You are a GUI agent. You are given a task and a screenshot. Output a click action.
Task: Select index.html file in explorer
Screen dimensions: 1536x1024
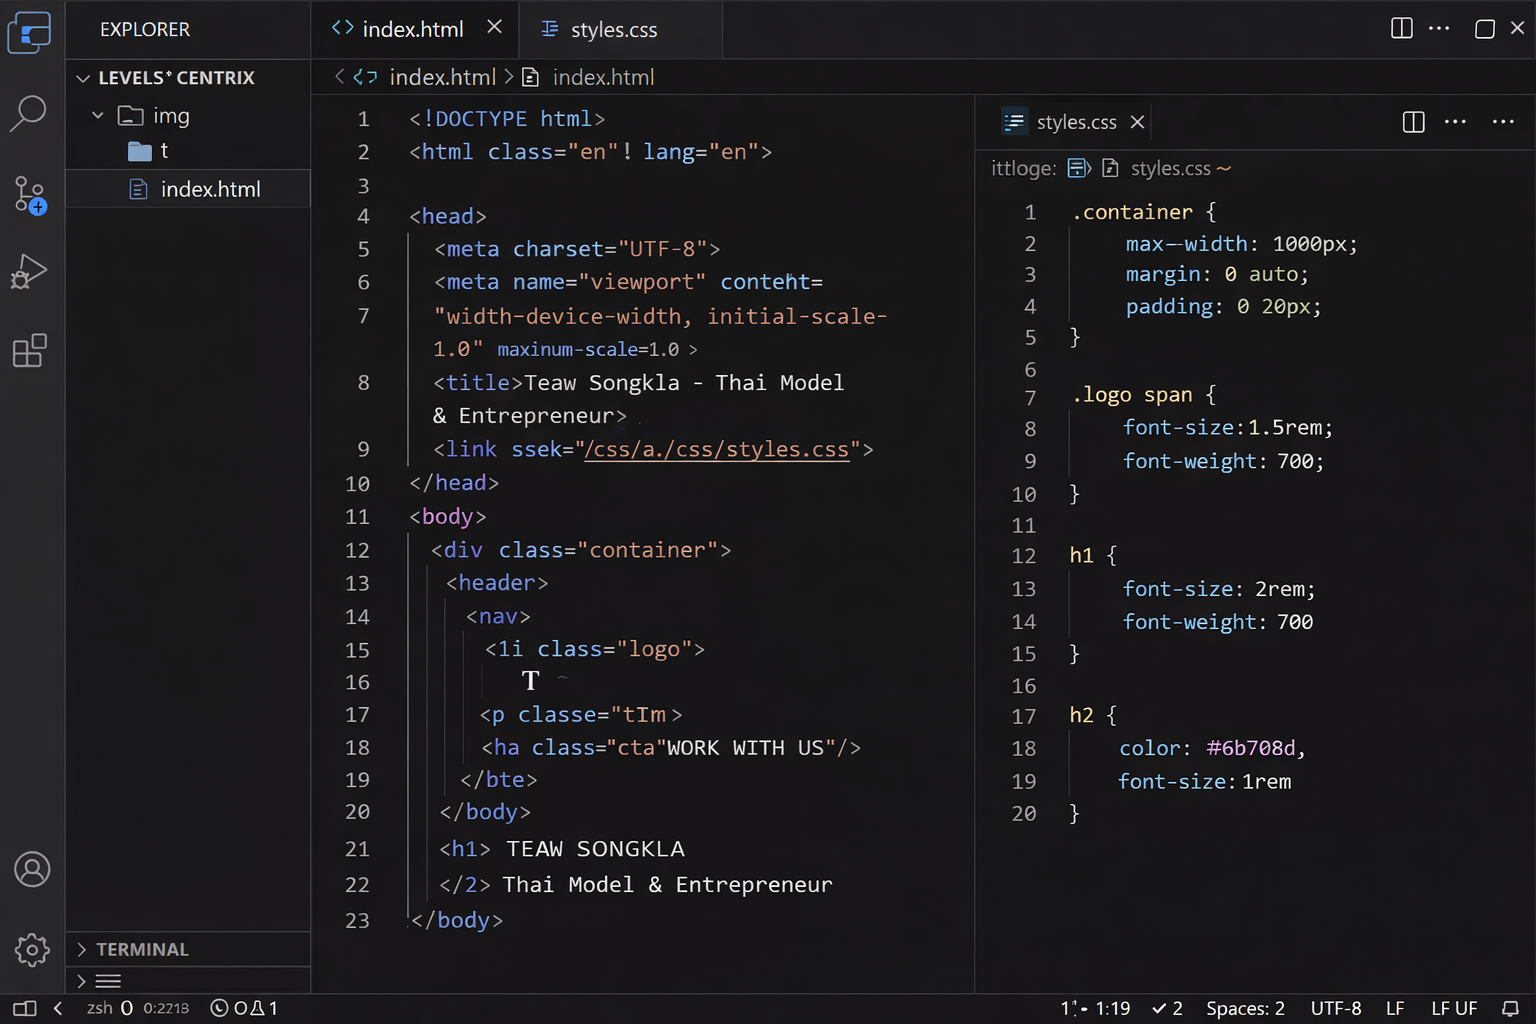click(x=210, y=189)
